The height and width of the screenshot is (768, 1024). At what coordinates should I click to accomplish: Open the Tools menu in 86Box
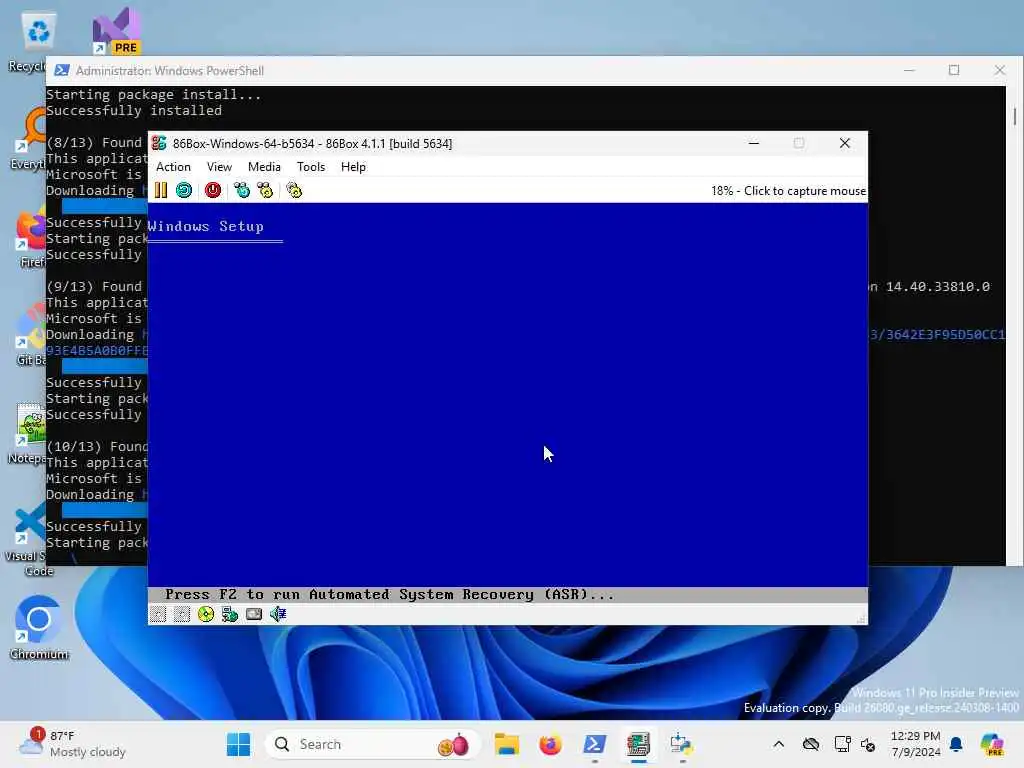pos(311,167)
